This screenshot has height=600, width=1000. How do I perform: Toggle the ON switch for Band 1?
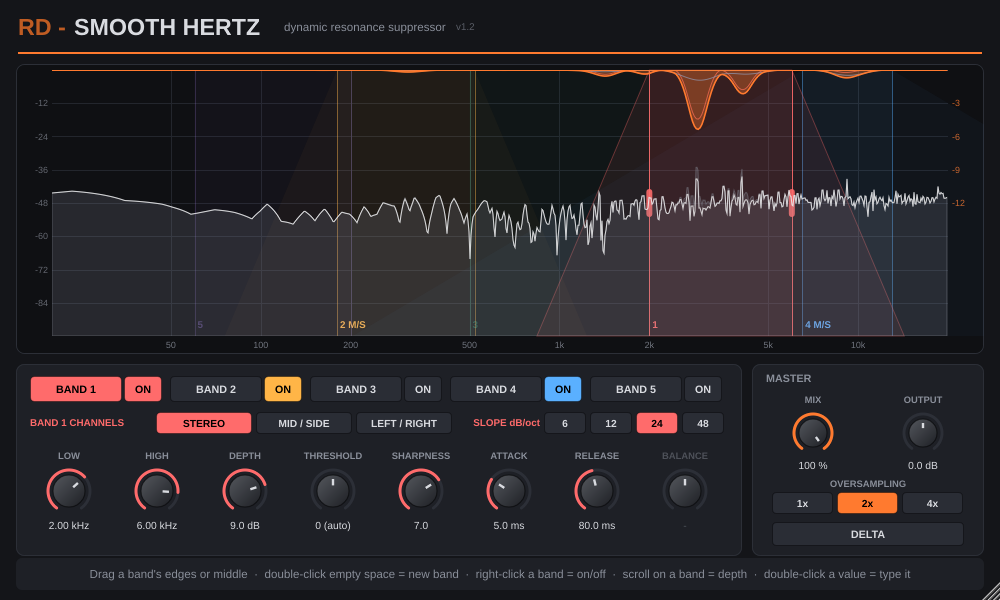click(x=143, y=389)
